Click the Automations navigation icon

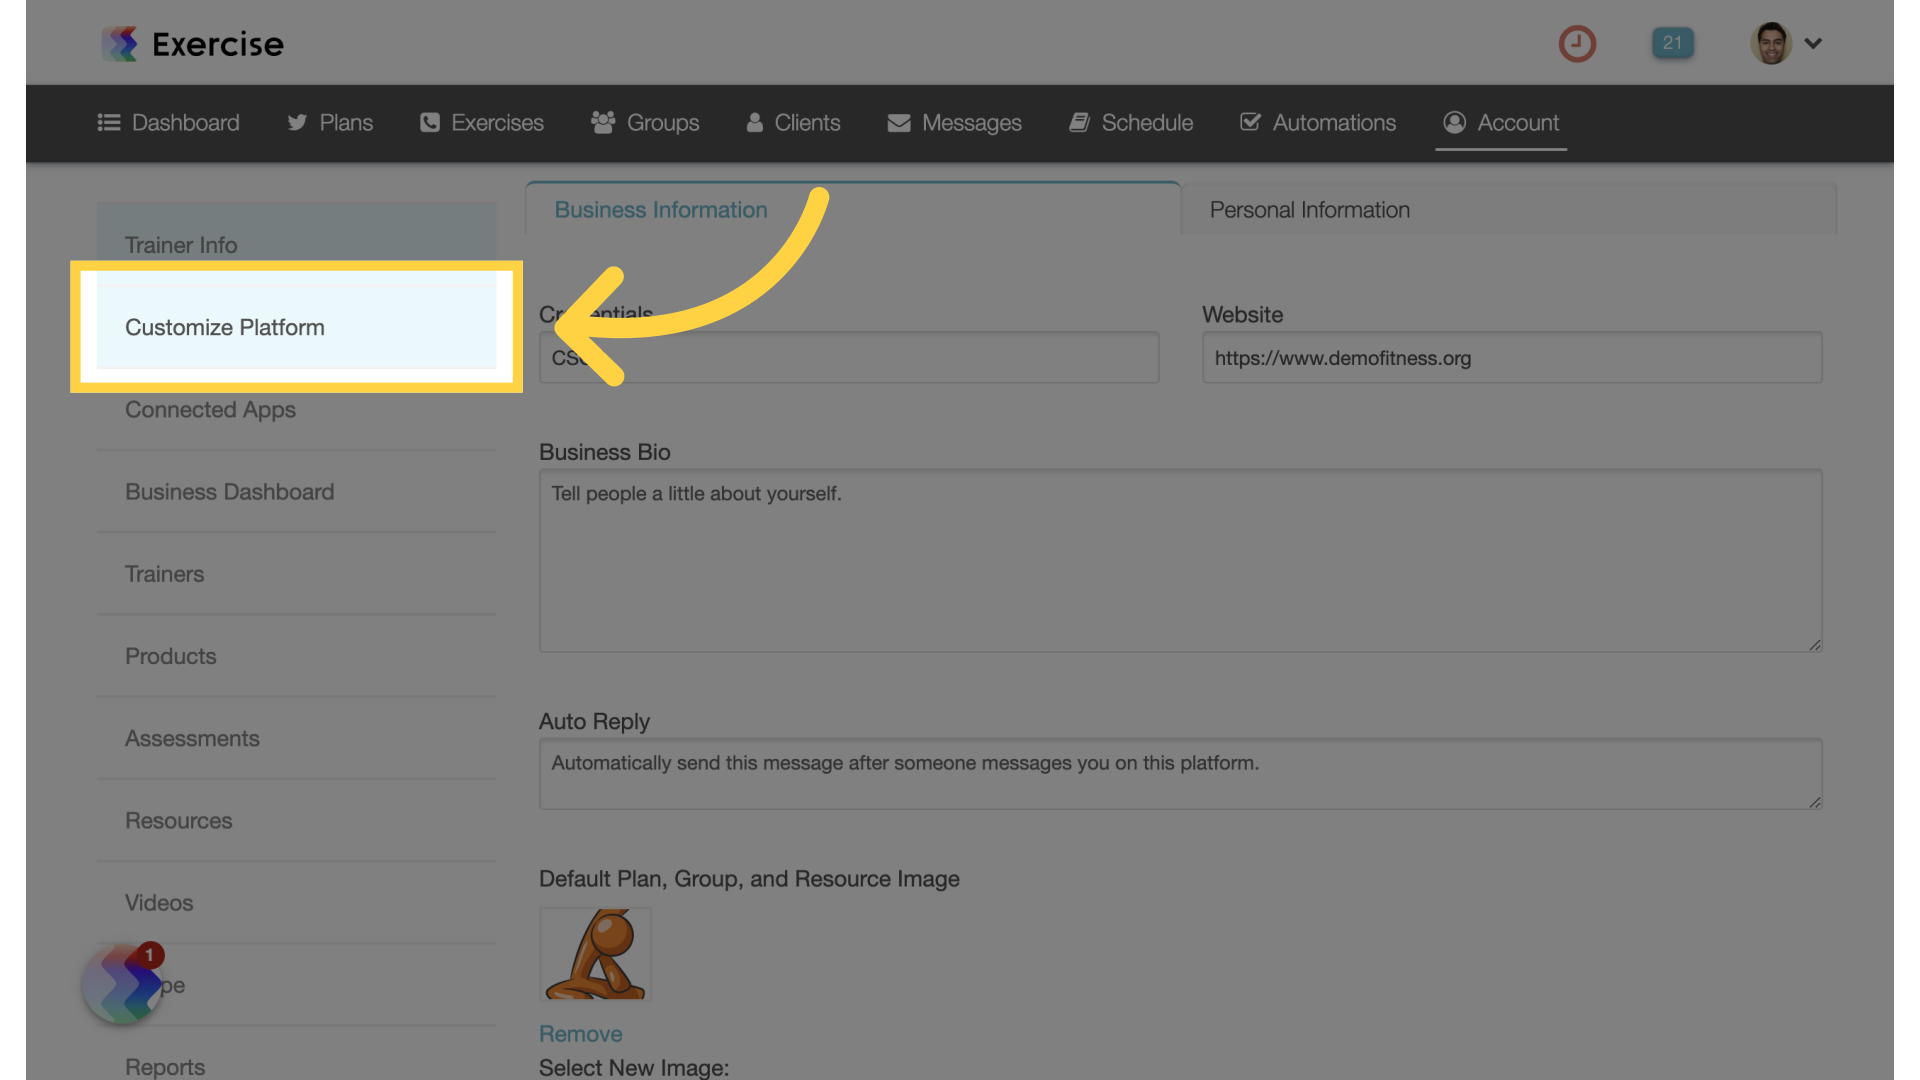[1247, 123]
